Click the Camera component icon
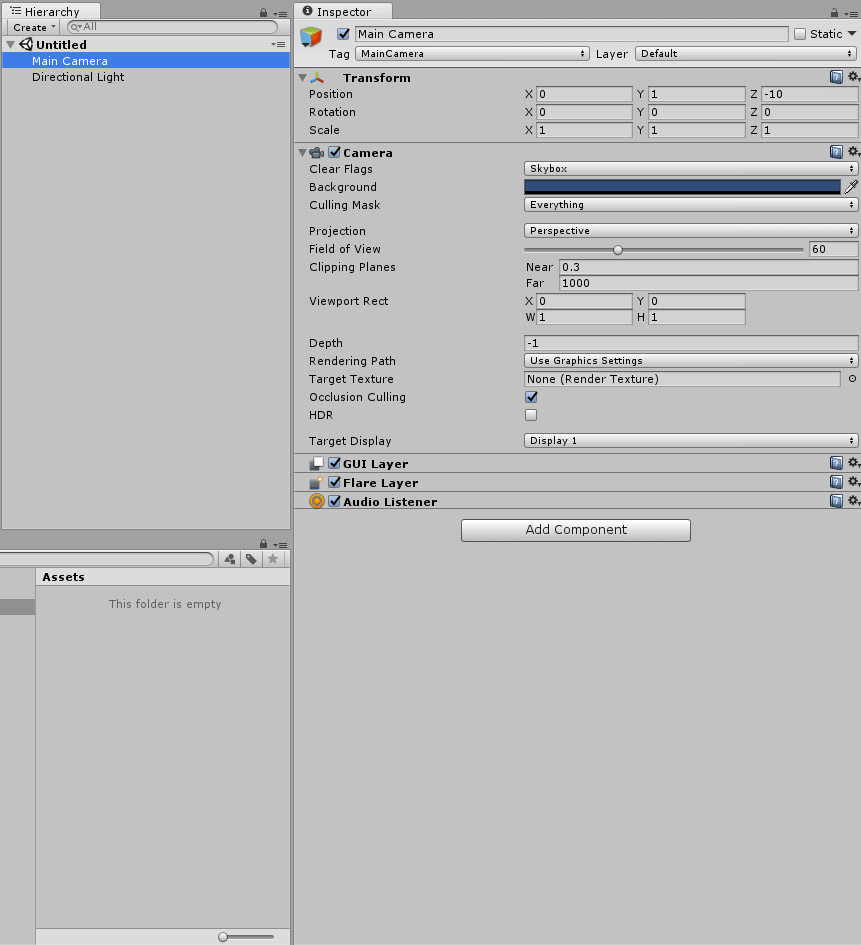This screenshot has width=861, height=945. [316, 152]
